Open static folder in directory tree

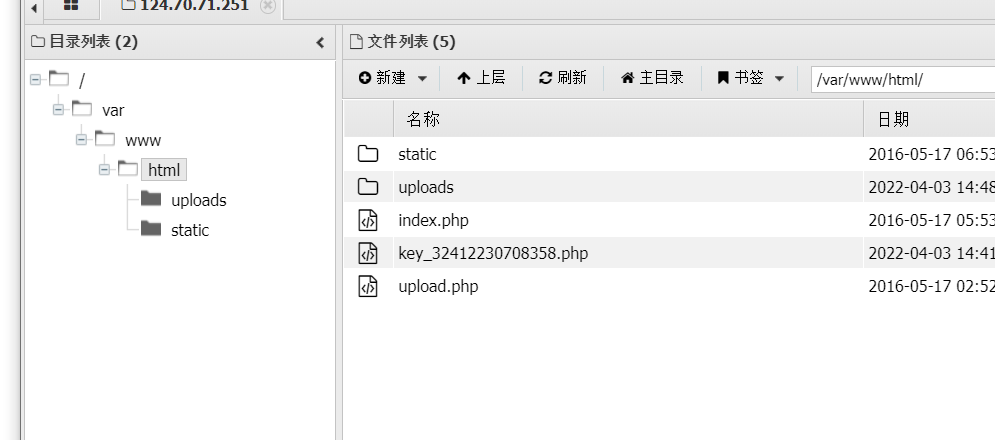(190, 230)
